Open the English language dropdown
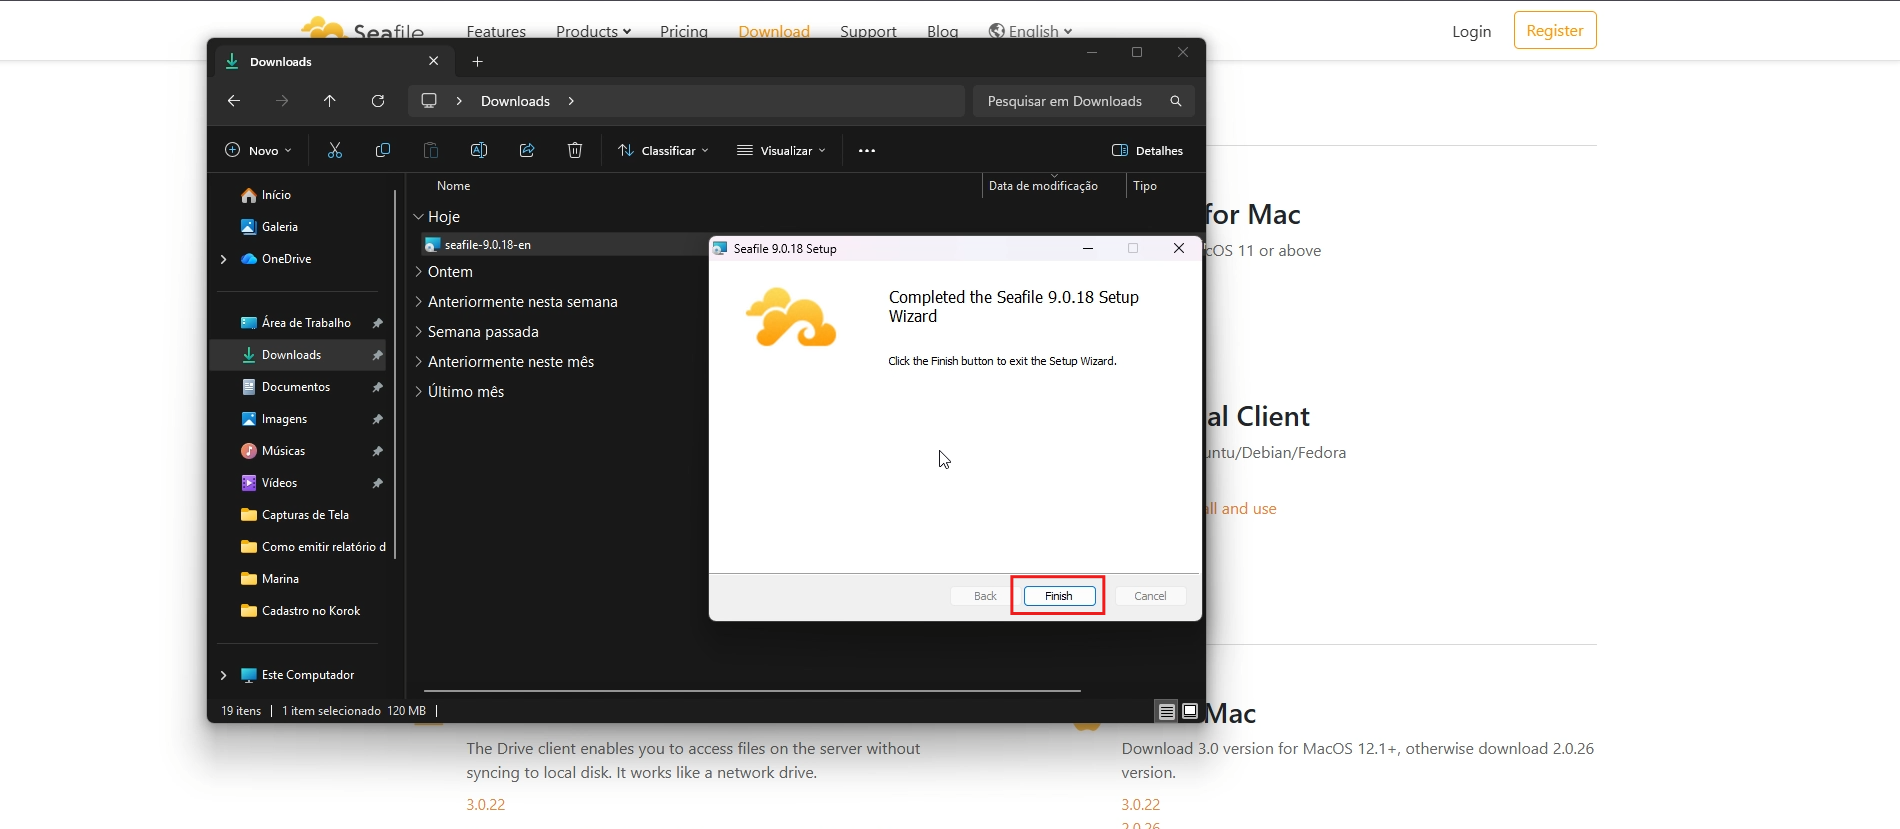 coord(1030,31)
